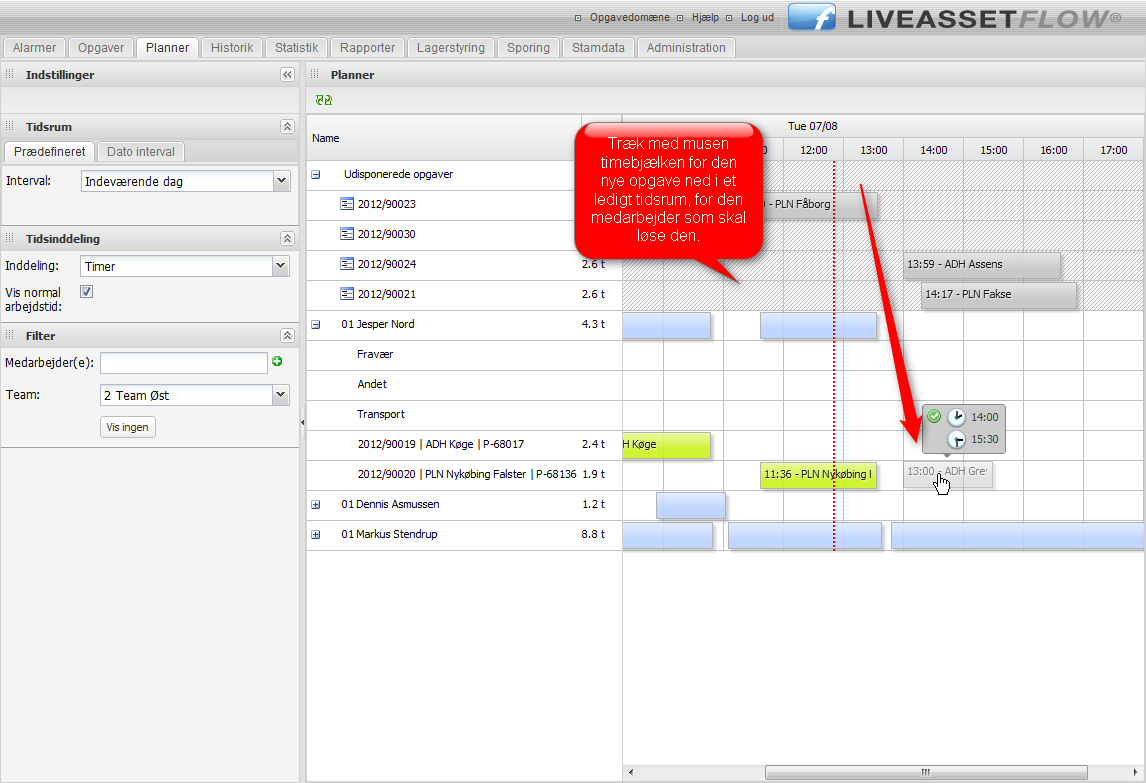
Task: Expand the 01 Markus Stendrup row
Action: pos(316,535)
